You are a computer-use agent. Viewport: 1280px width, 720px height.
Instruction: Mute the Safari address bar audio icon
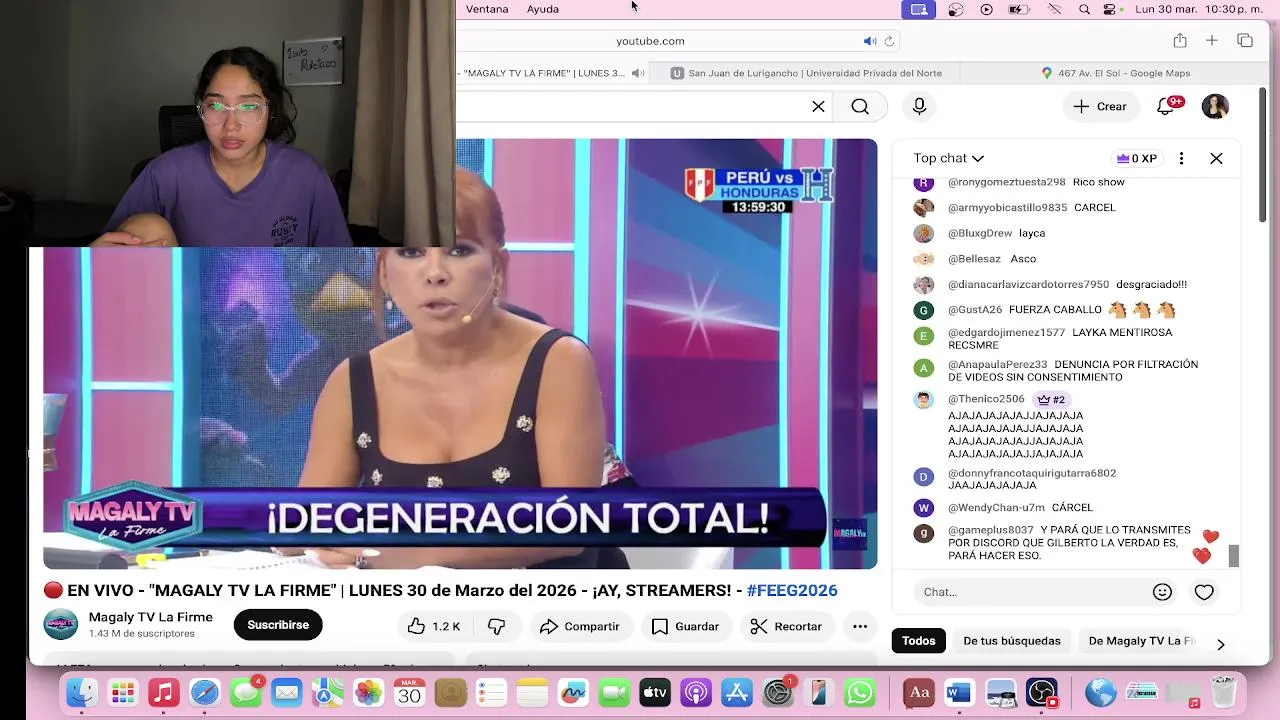869,41
